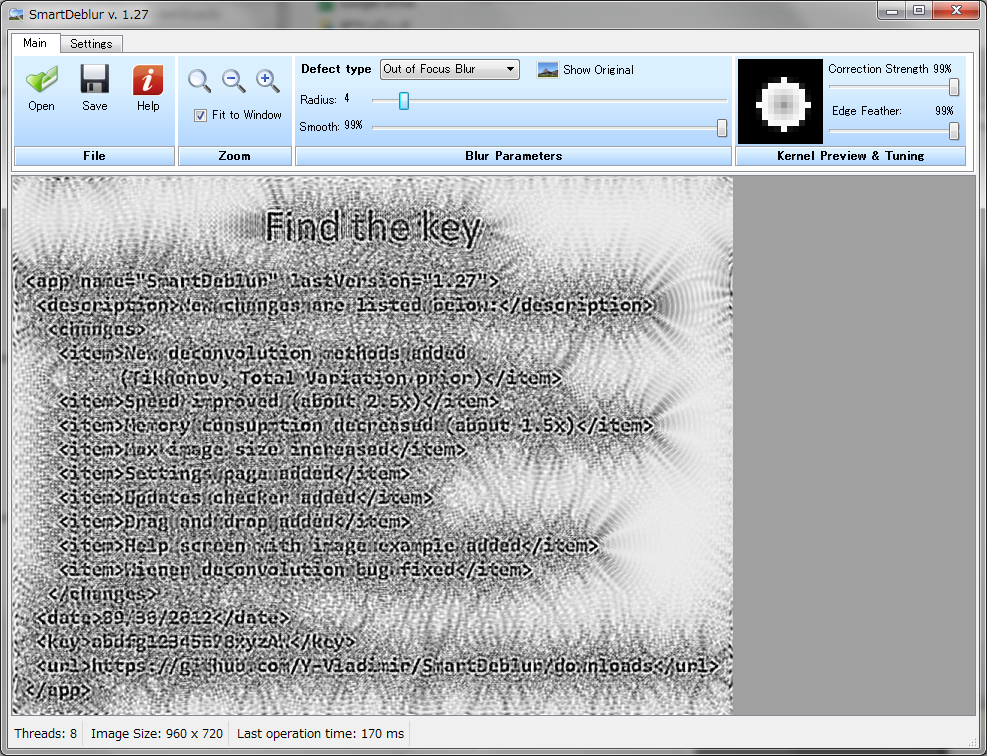This screenshot has height=756, width=987.
Task: Click the Correction Strength slider handle
Action: click(954, 87)
